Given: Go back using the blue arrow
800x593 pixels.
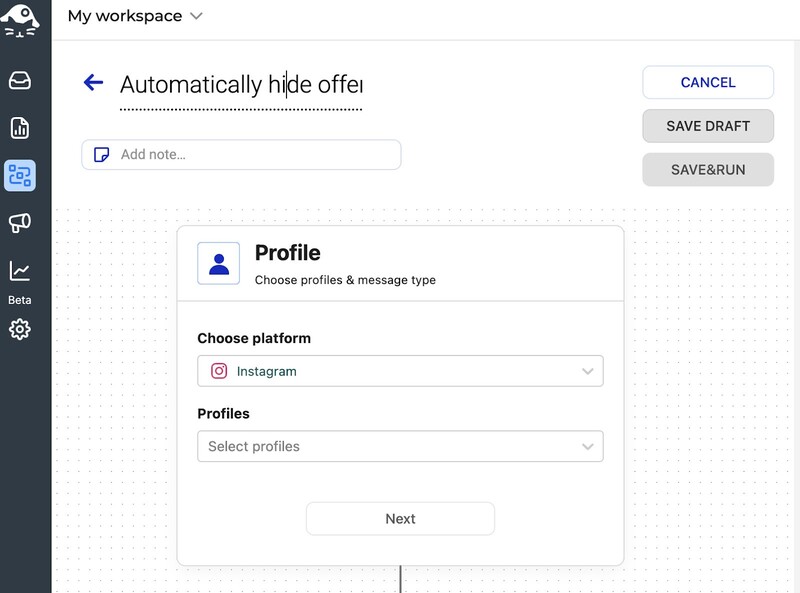Looking at the screenshot, I should point(93,82).
